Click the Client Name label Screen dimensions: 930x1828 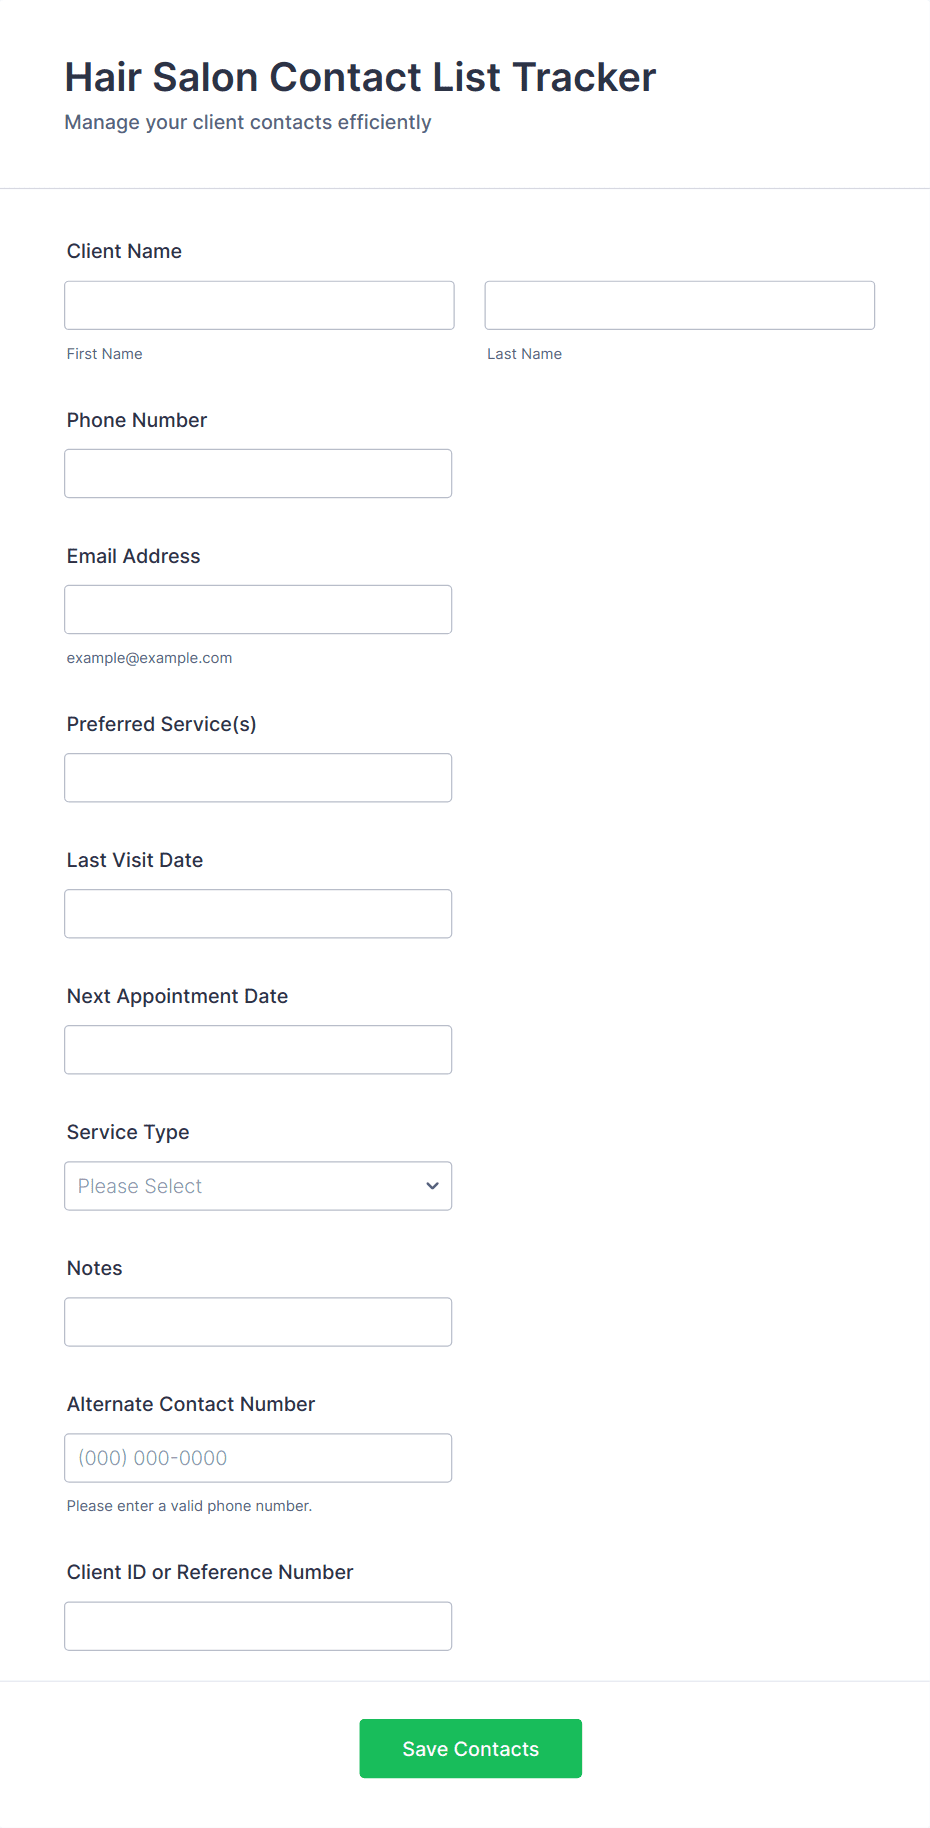click(x=124, y=251)
